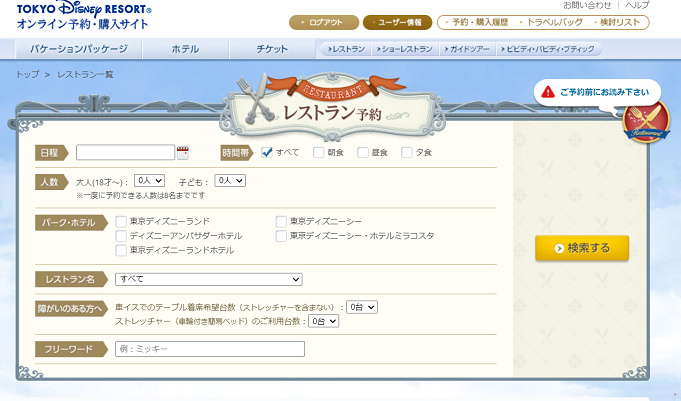Click the お問い合わせ link

pyautogui.click(x=587, y=5)
